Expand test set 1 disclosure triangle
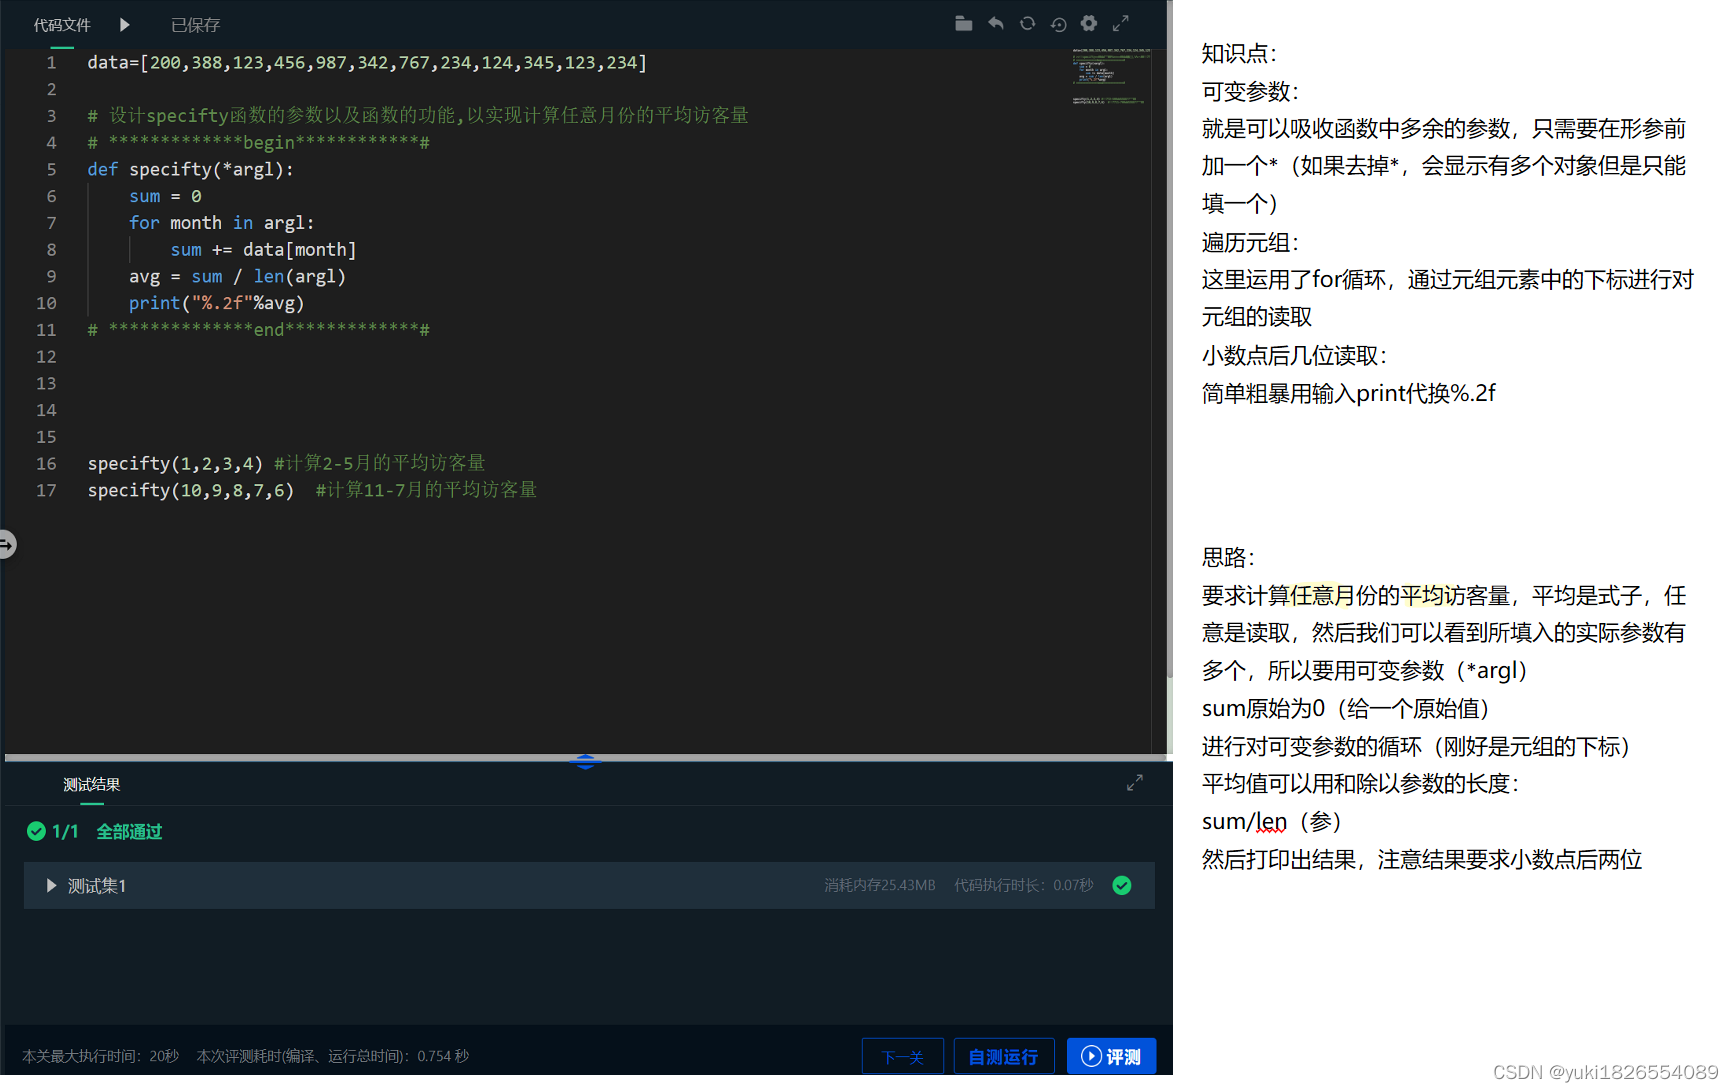 (50, 885)
